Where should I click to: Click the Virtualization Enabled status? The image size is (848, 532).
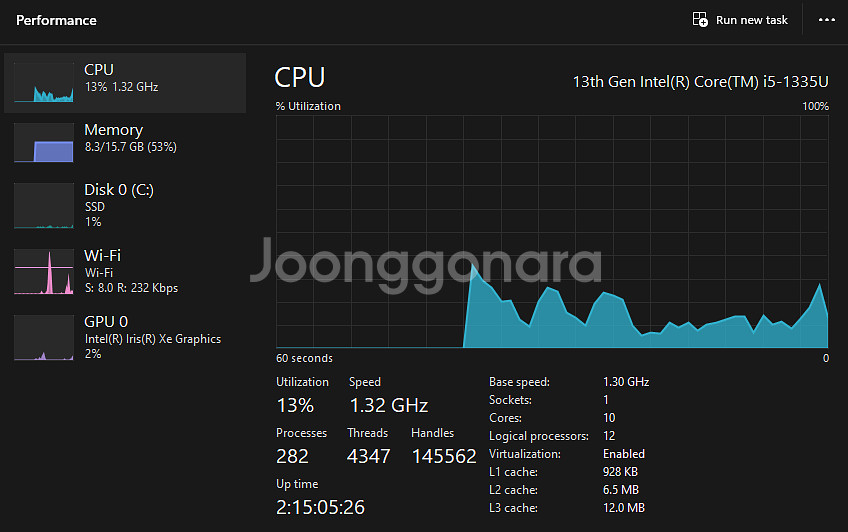[x=624, y=454]
